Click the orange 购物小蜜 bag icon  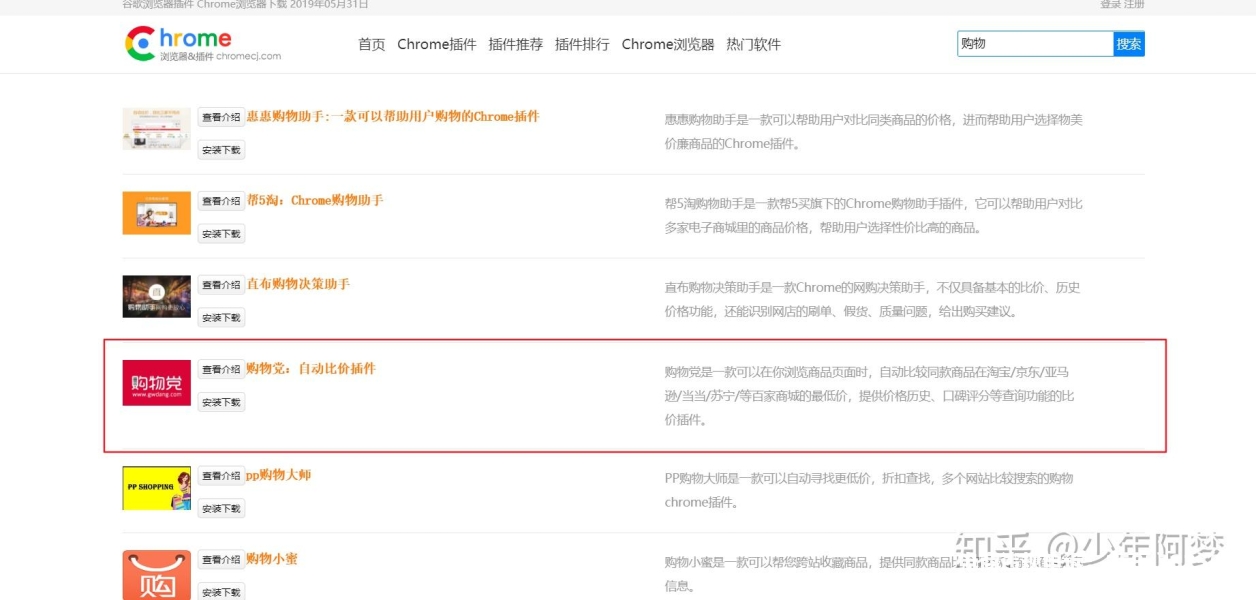point(156,575)
